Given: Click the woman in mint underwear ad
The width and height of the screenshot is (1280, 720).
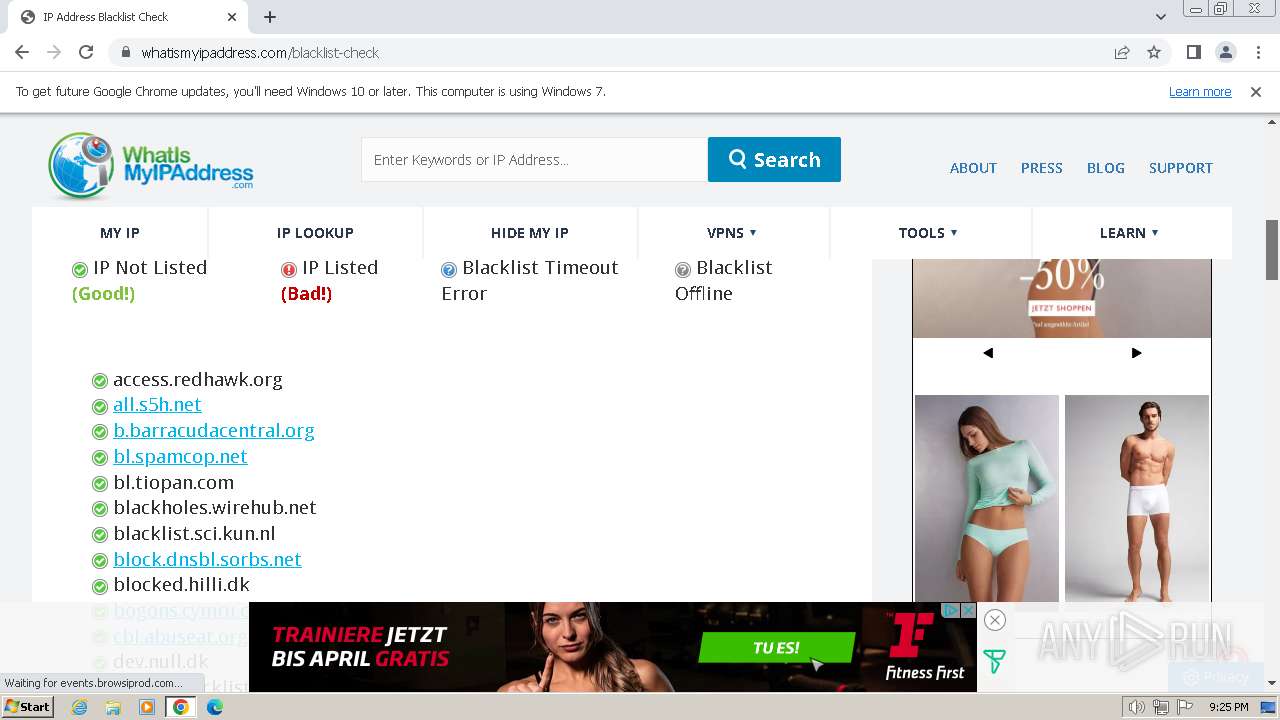Looking at the screenshot, I should (987, 497).
